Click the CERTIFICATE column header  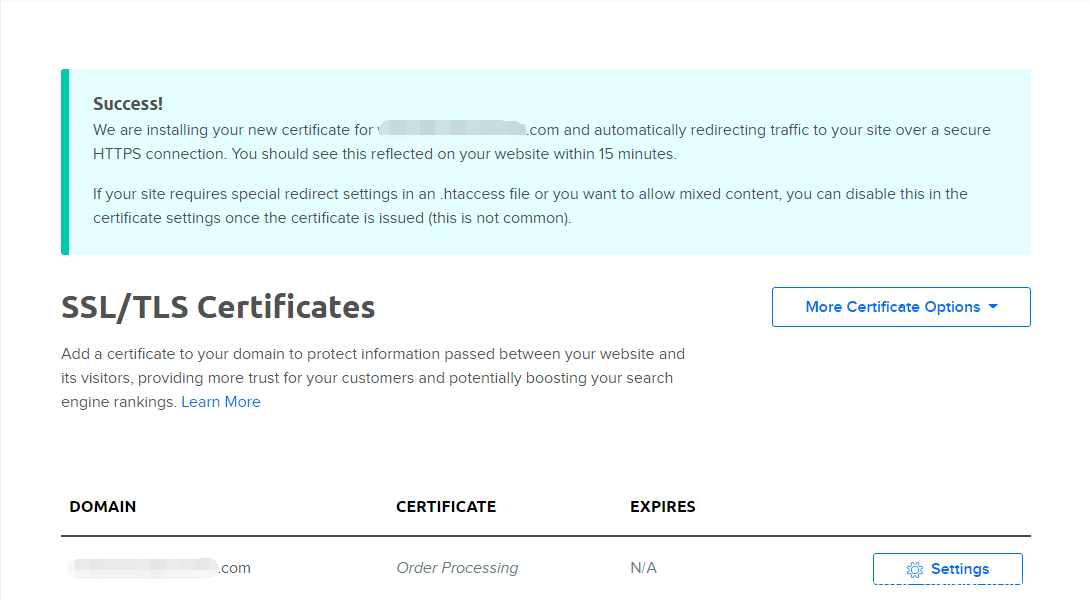coord(446,506)
